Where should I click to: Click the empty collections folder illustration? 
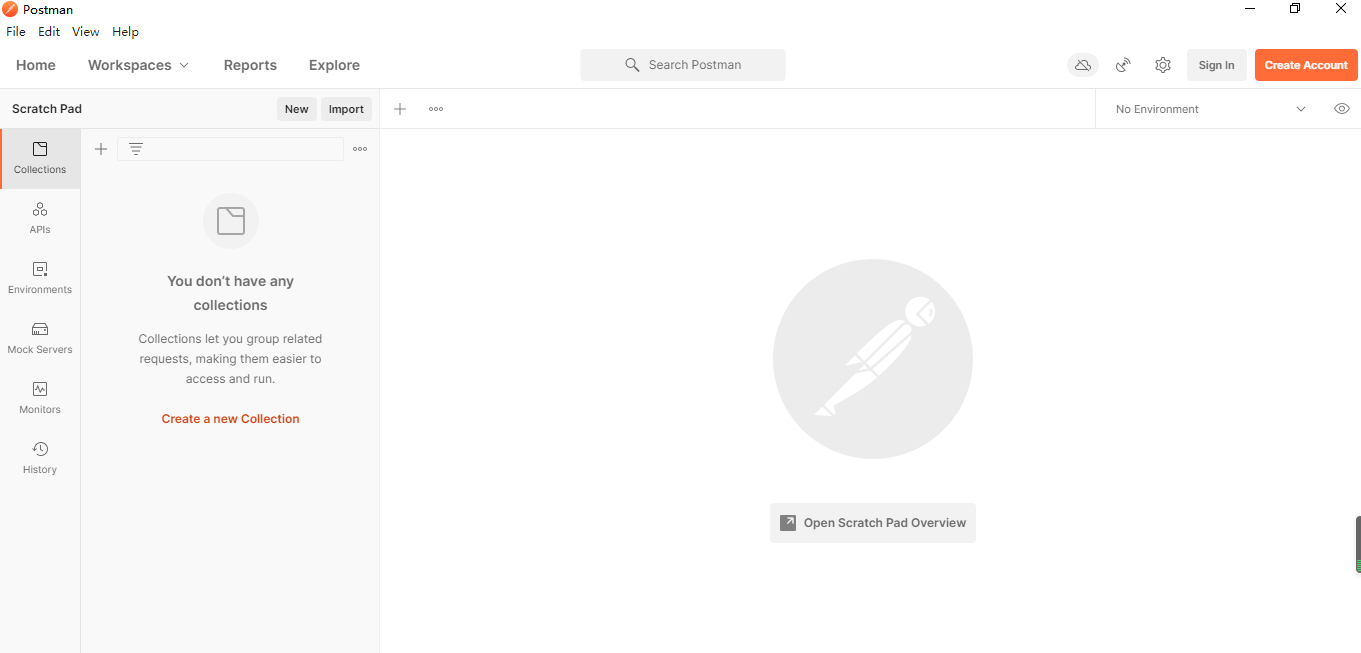[231, 221]
